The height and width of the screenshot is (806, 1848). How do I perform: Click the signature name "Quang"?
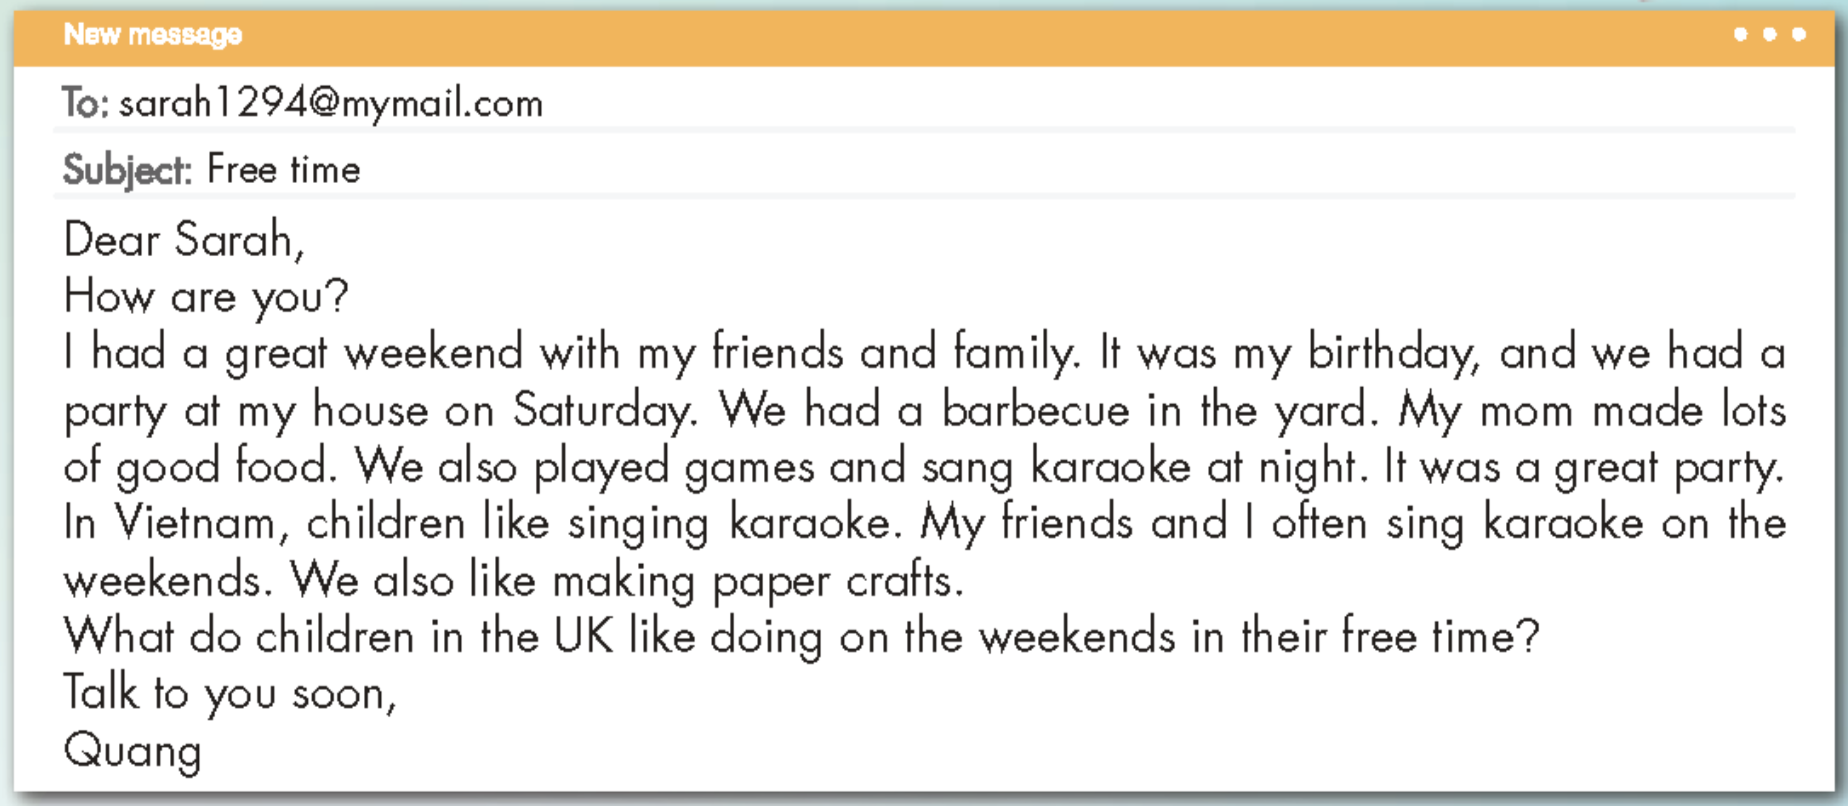pos(132,750)
